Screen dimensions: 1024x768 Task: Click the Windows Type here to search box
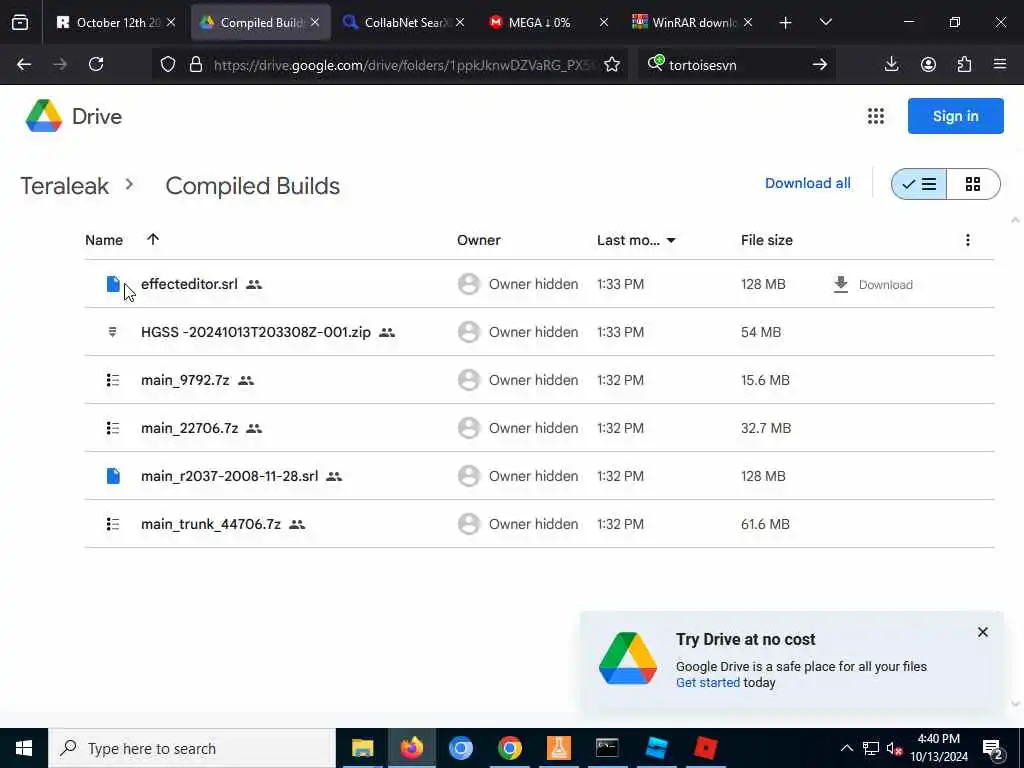tap(192, 748)
